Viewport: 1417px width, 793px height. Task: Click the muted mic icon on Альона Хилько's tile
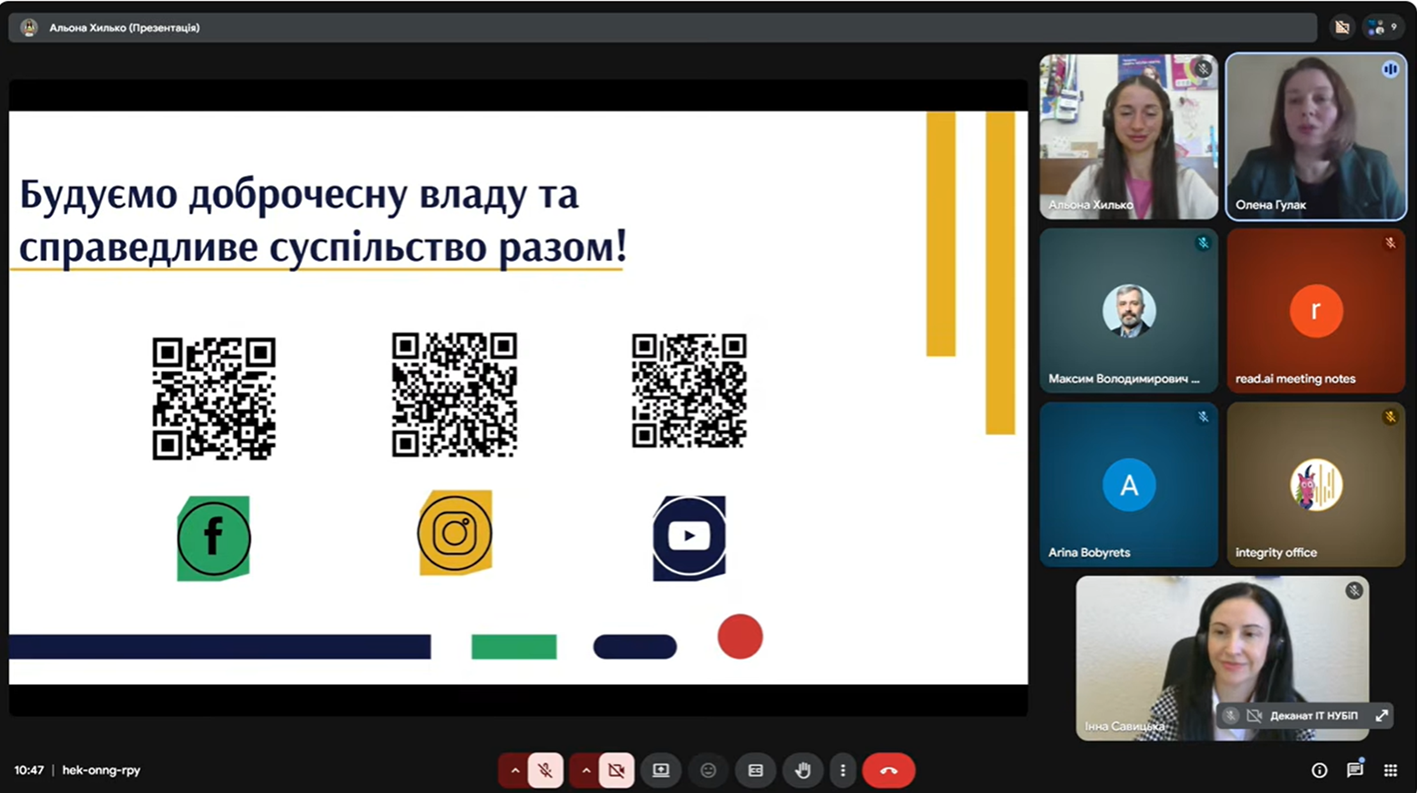pyautogui.click(x=1203, y=69)
